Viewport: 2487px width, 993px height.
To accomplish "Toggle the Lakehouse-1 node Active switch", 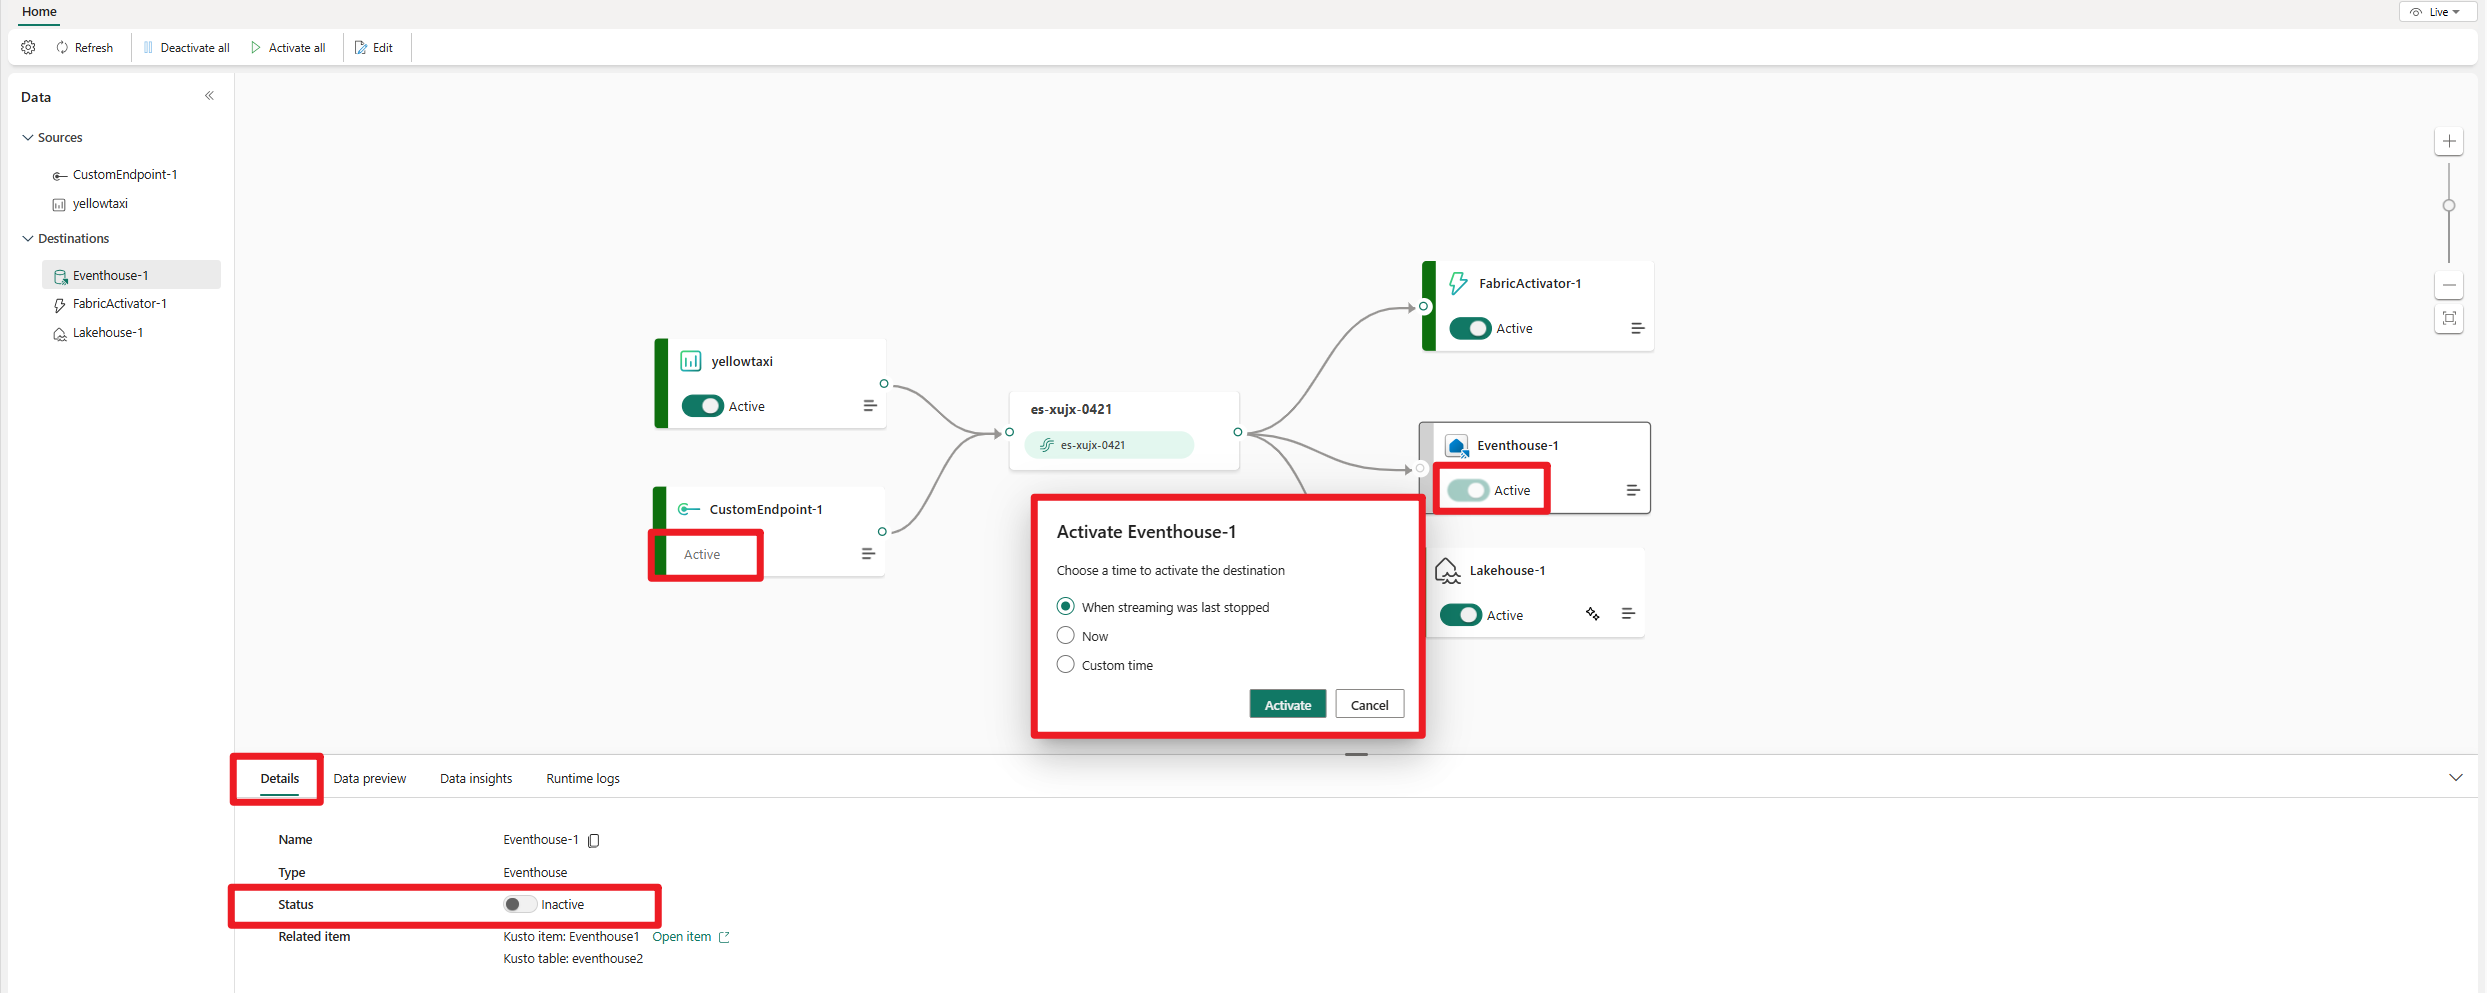I will pyautogui.click(x=1461, y=615).
